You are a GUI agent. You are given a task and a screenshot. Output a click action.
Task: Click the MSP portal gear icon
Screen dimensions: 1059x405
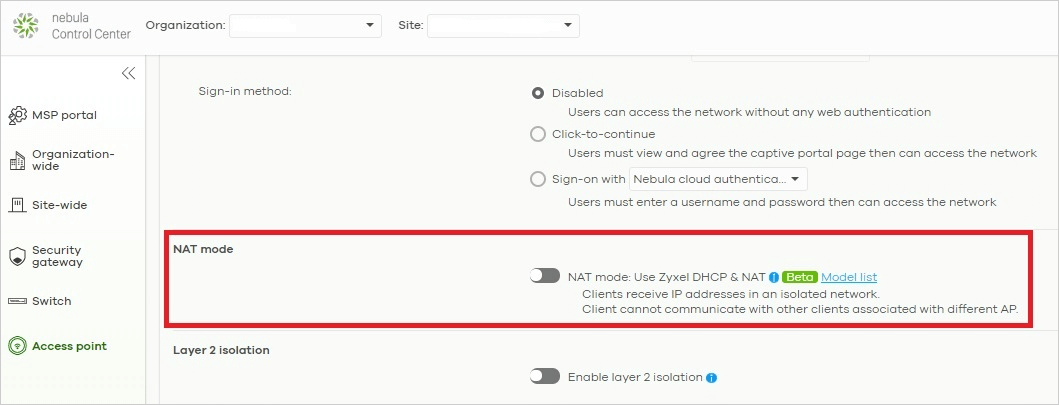coord(17,115)
